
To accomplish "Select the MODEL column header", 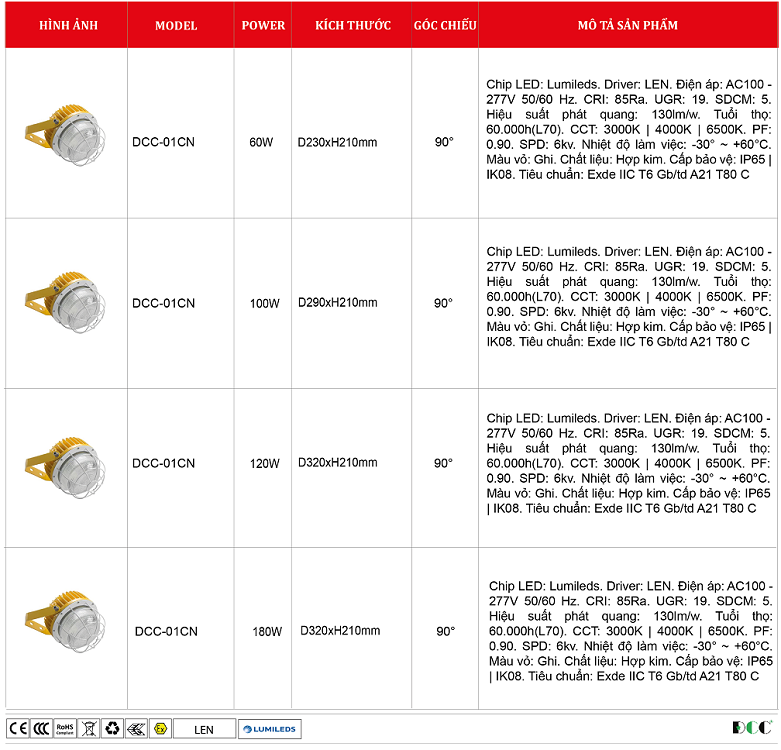I will click(176, 25).
